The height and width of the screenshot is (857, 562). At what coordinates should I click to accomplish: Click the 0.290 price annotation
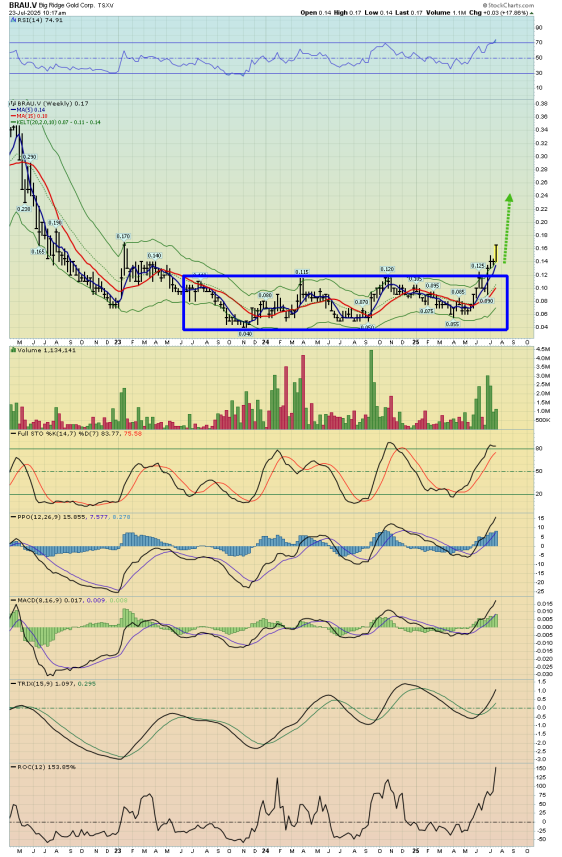pyautogui.click(x=30, y=157)
